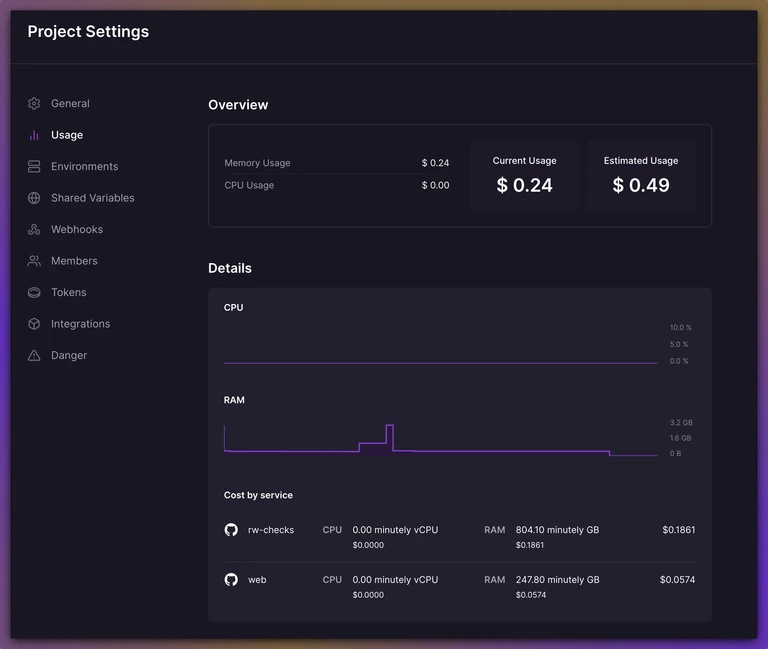Click 804.10 minutely GB text
768x649 pixels.
557,529
